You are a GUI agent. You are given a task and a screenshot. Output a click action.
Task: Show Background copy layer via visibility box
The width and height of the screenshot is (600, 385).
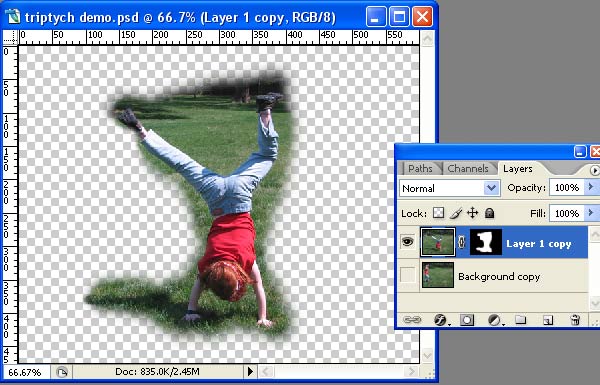[x=408, y=275]
